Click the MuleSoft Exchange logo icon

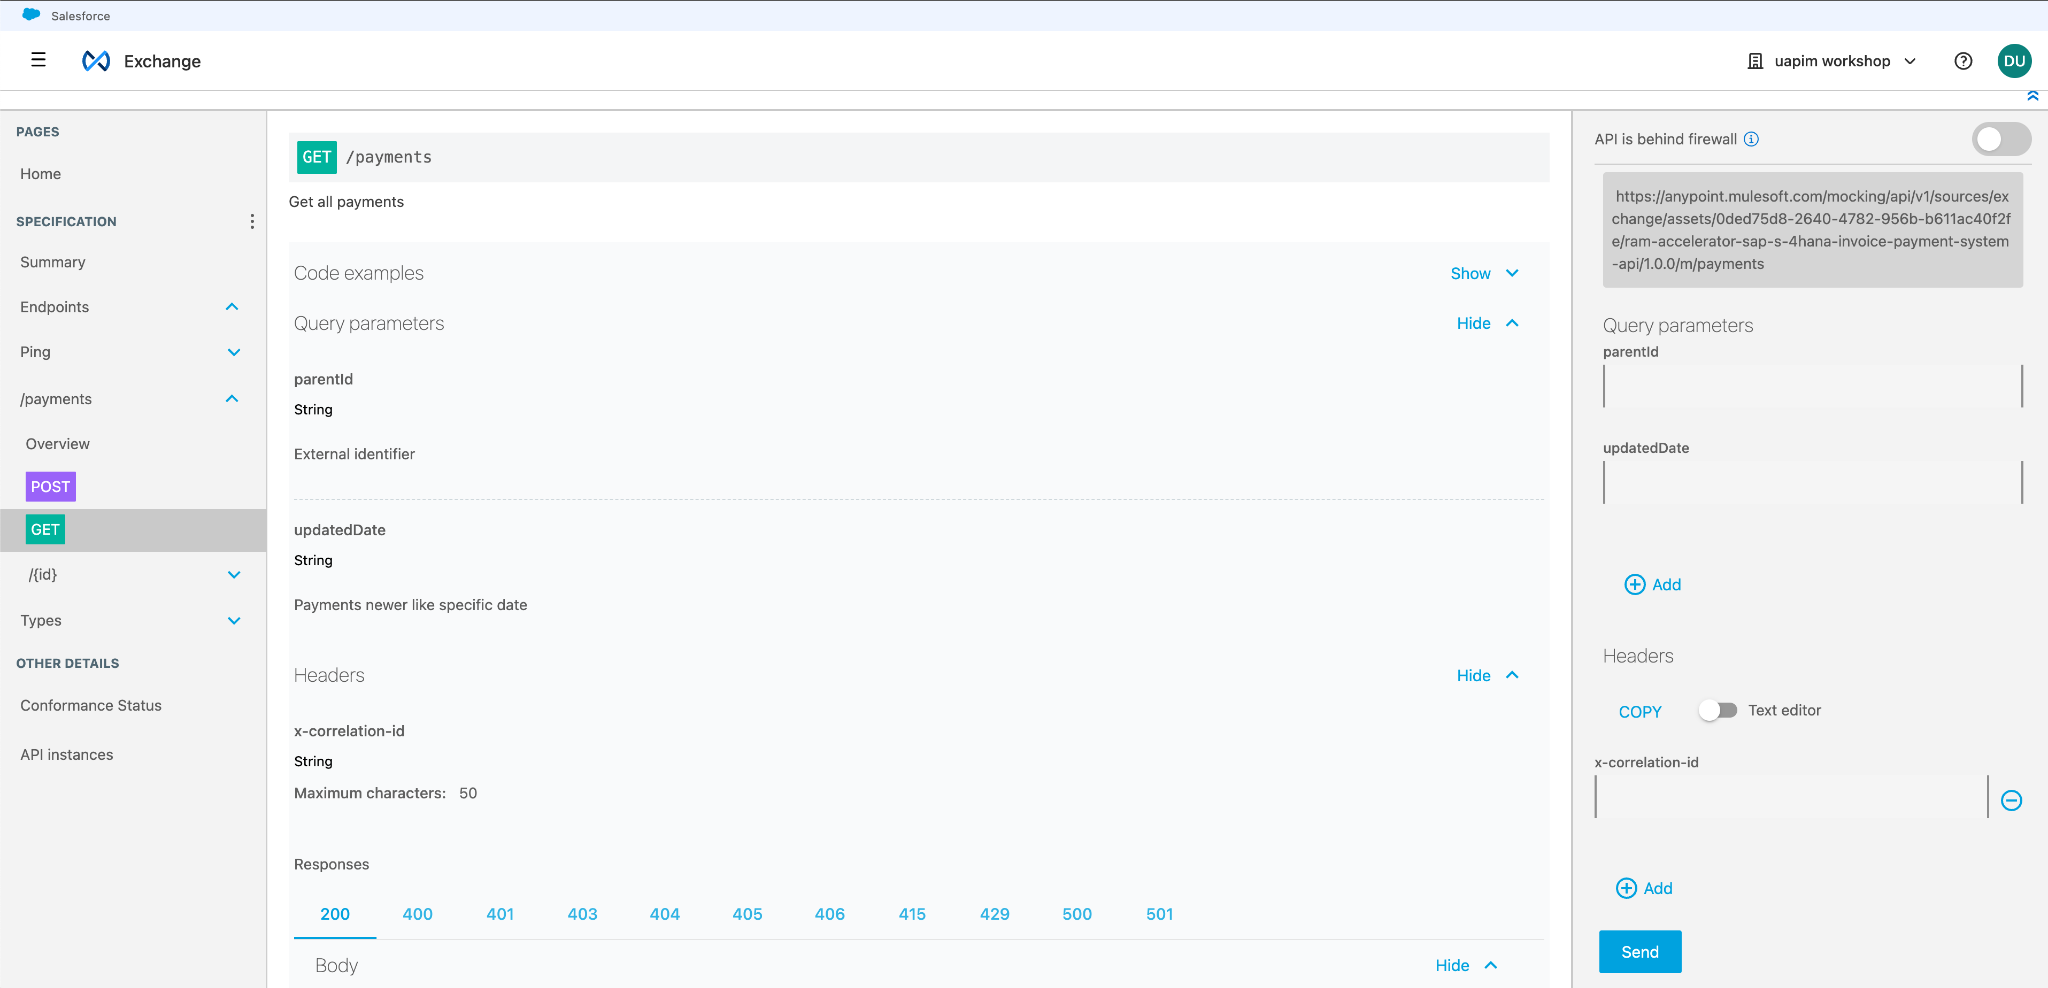(96, 61)
